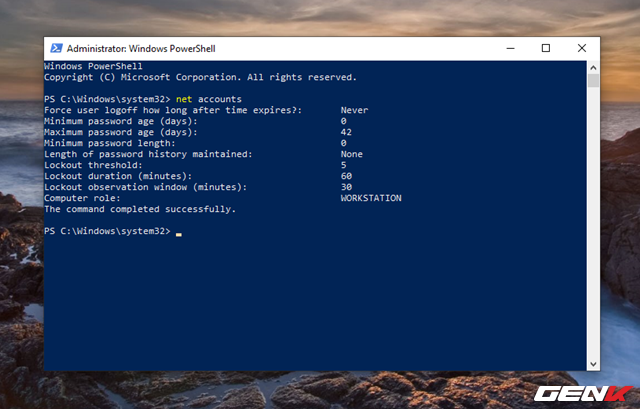Click the 'net' command word
640x409 pixels.
(184, 99)
